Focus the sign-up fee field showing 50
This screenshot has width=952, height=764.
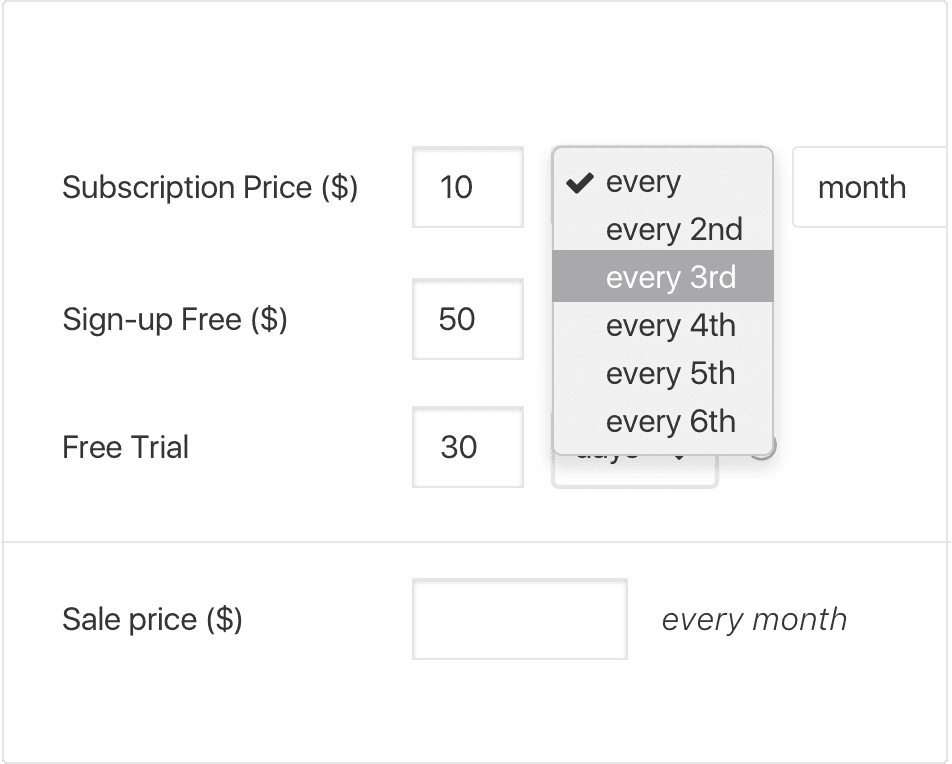pyautogui.click(x=467, y=319)
